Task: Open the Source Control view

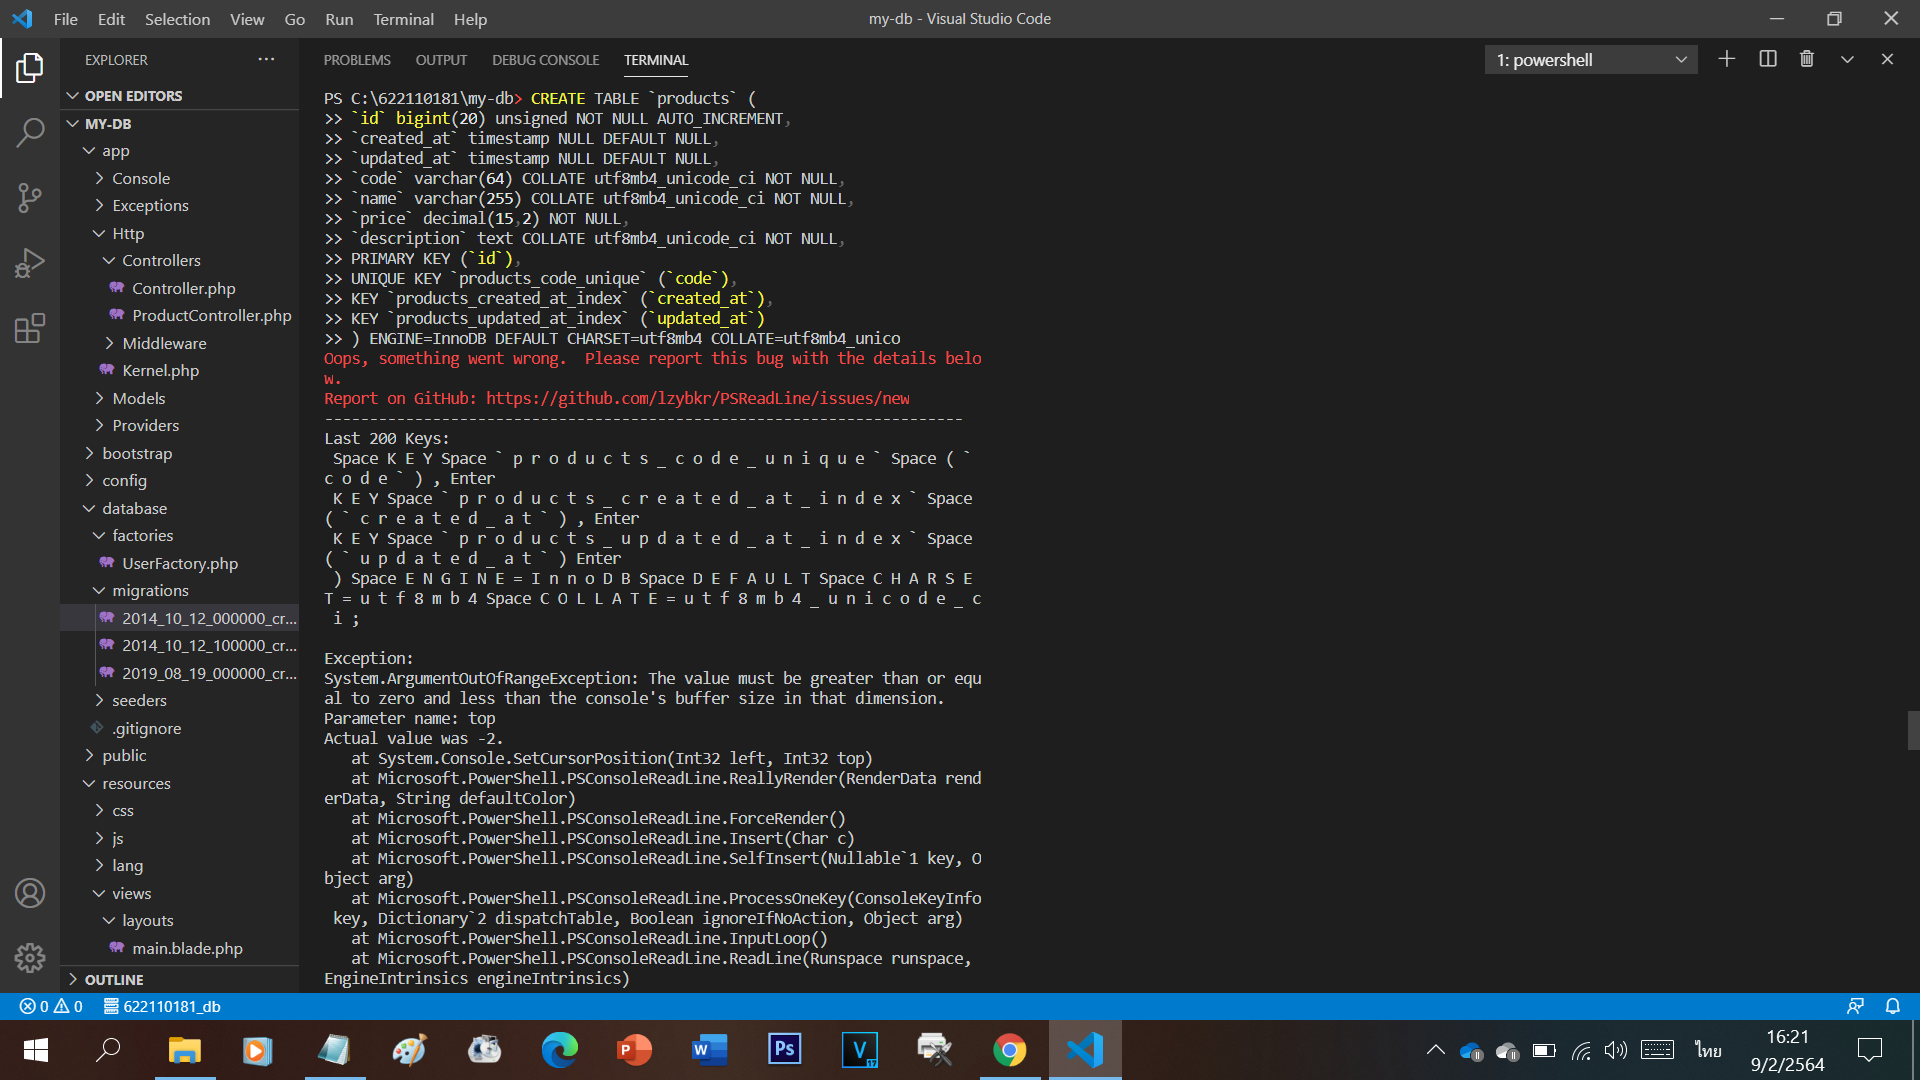Action: [30, 197]
